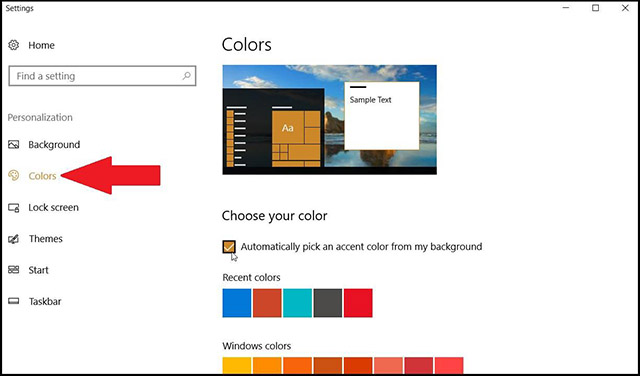
Task: Choose the first yellow Windows color
Action: [x=237, y=365]
